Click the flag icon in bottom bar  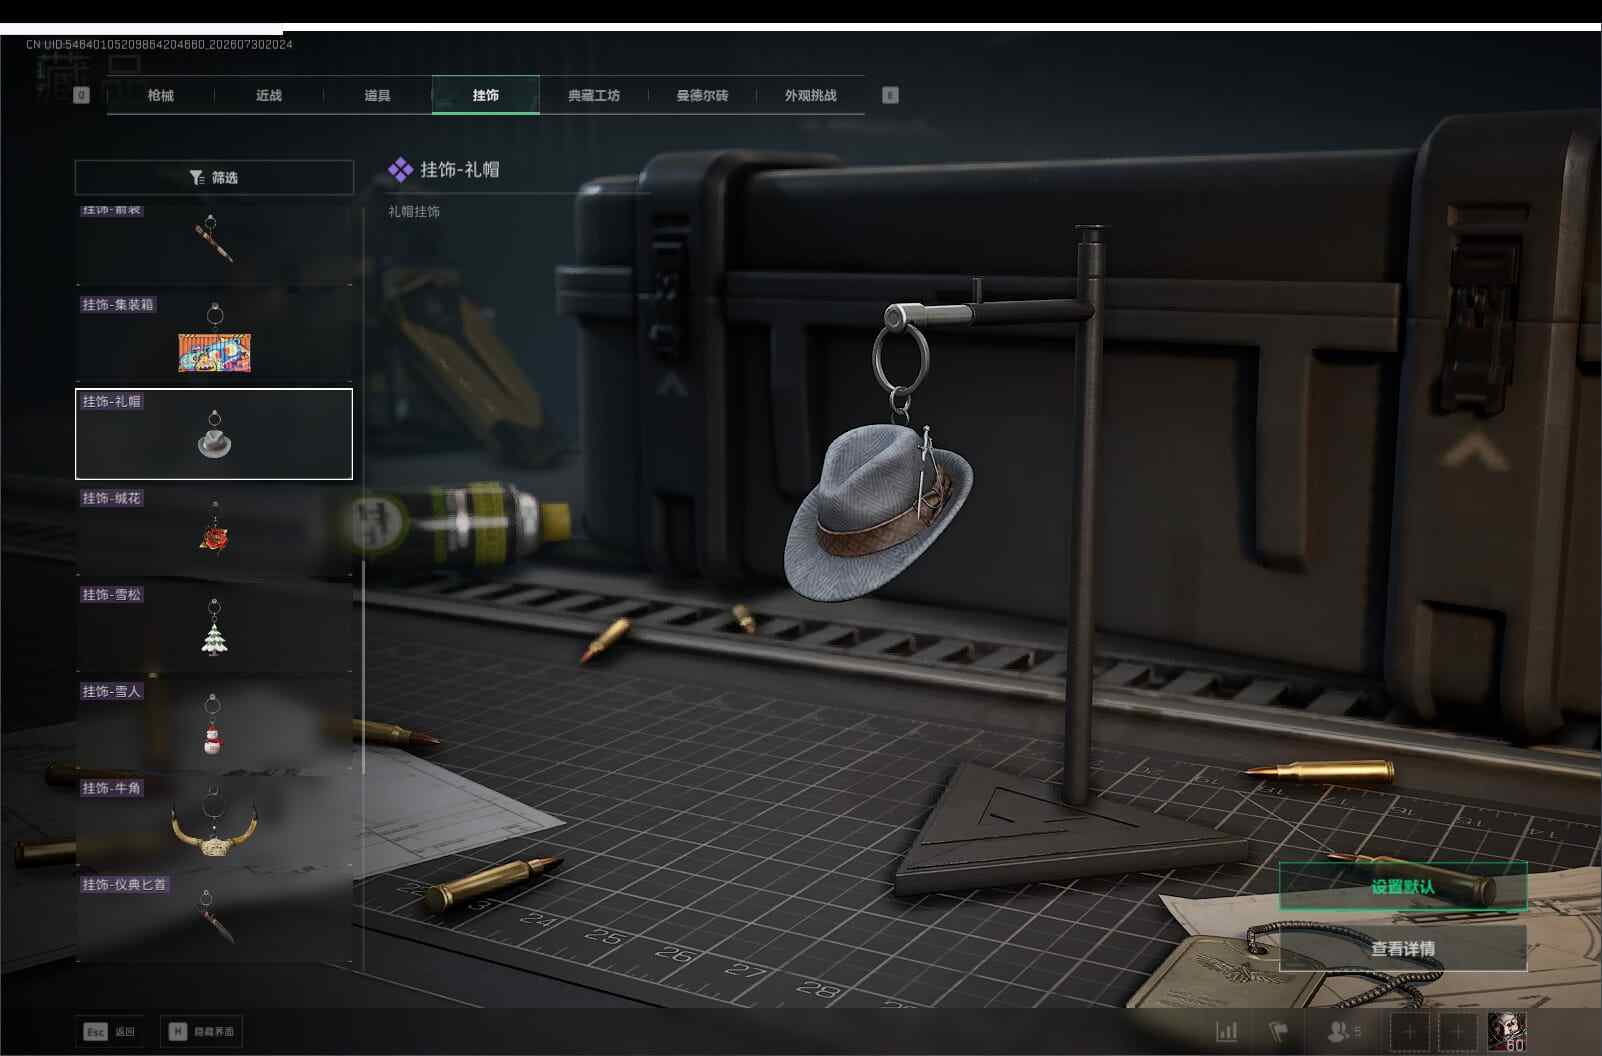coord(1279,1031)
